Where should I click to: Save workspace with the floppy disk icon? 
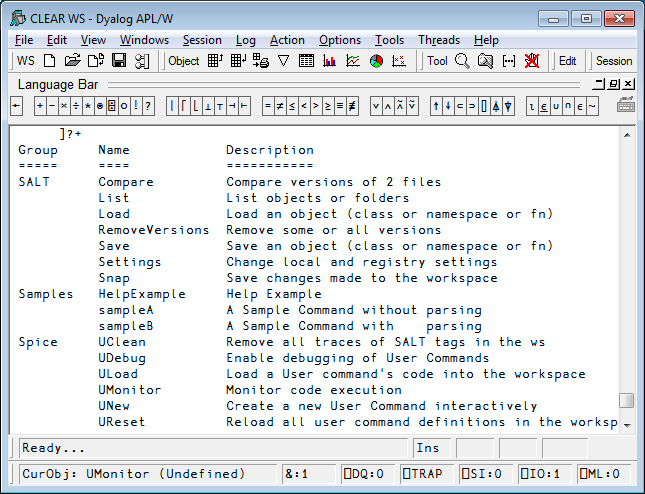click(119, 61)
